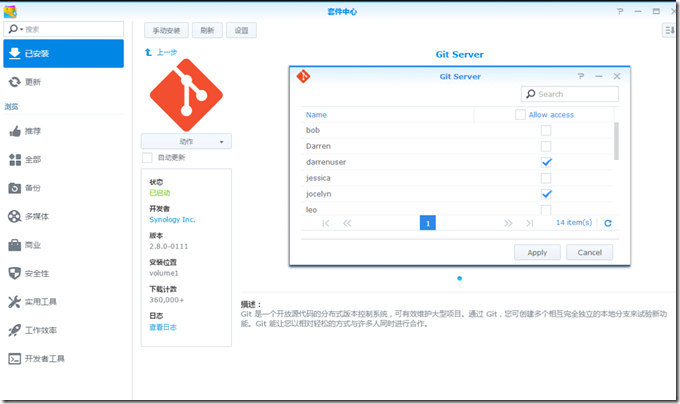This screenshot has width=680, height=404.
Task: Uncheck access for darrenuser
Action: pos(546,162)
